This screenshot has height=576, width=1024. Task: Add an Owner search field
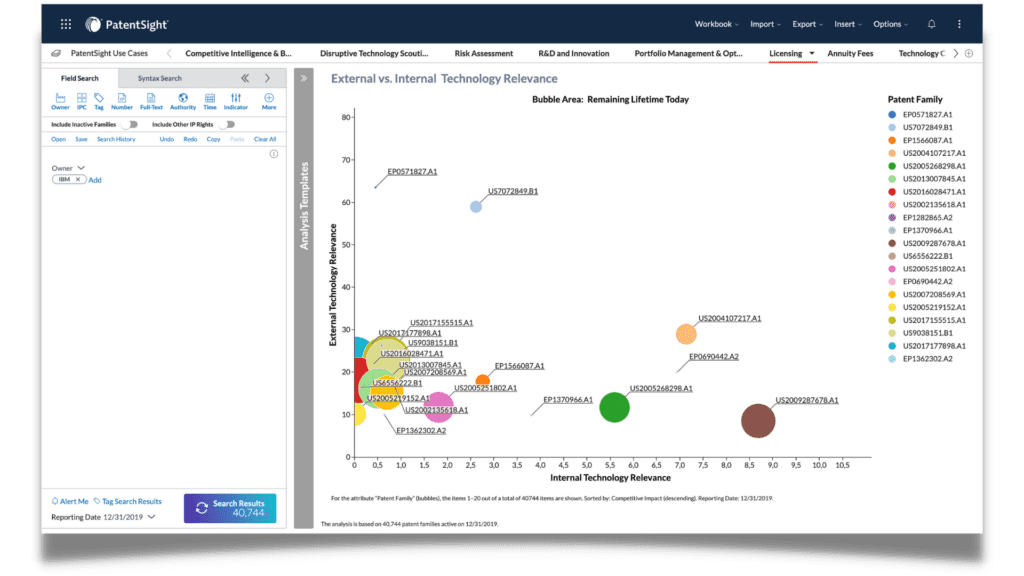coord(60,101)
